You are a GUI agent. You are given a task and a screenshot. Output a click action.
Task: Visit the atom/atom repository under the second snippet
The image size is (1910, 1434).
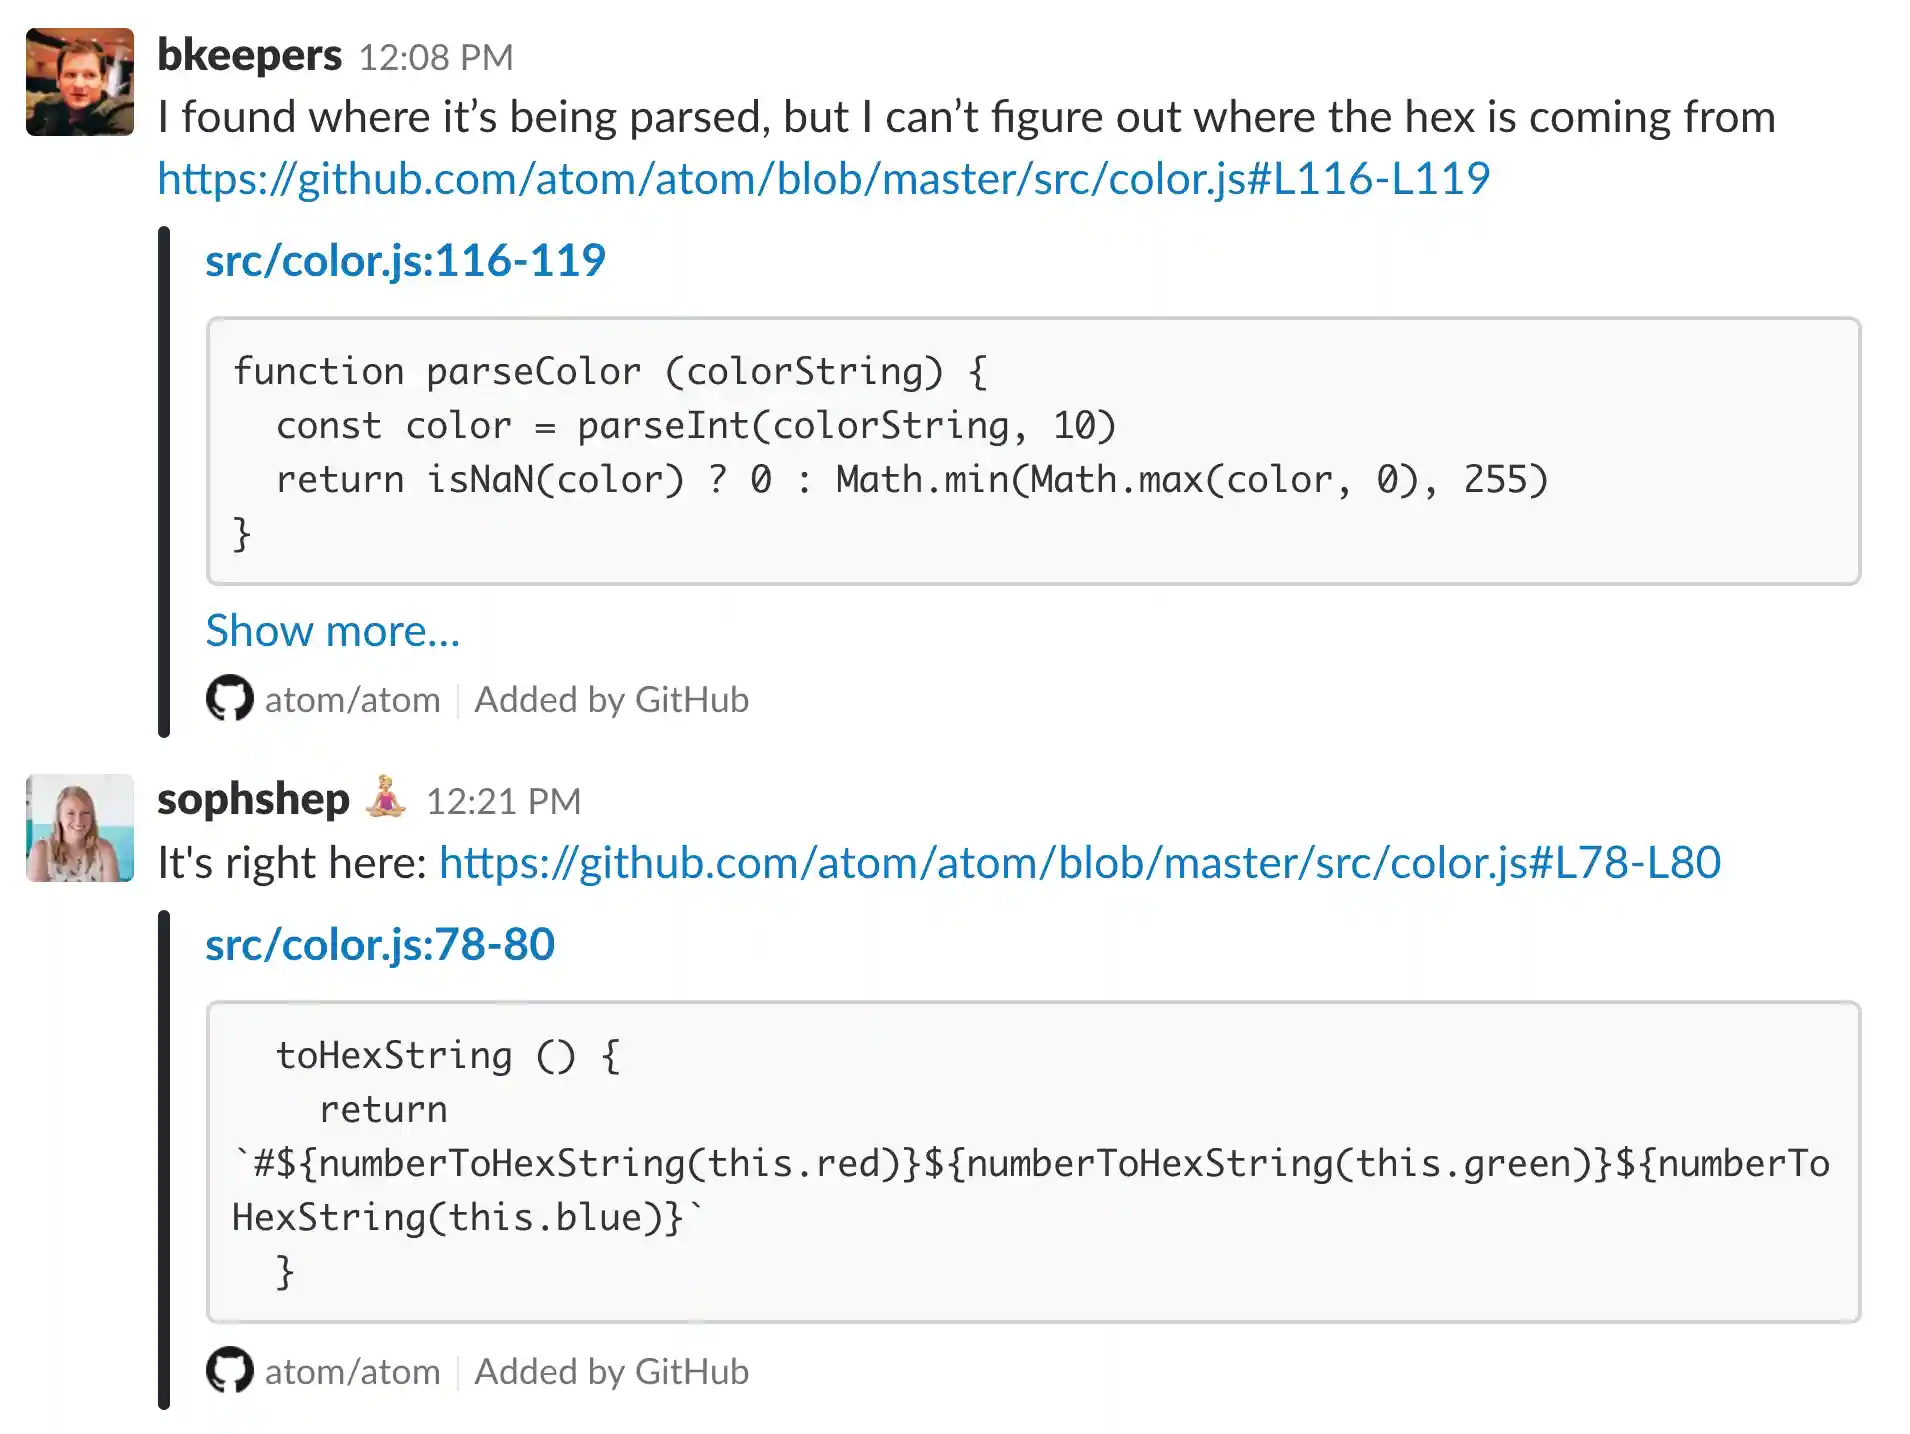[x=351, y=1371]
